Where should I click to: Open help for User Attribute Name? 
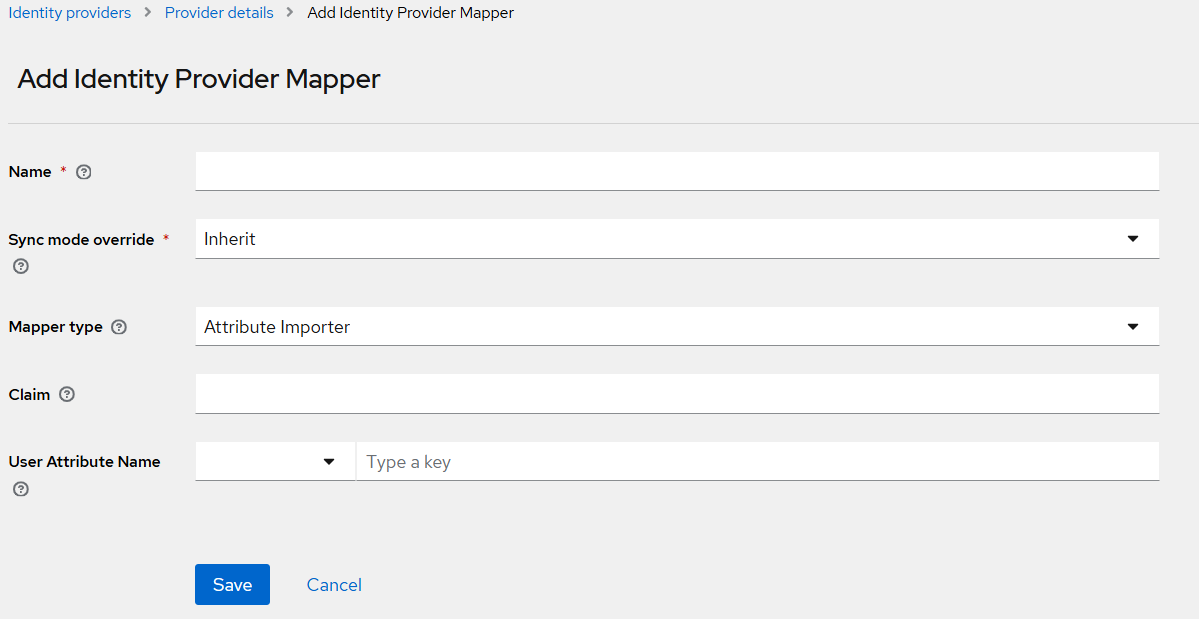[x=20, y=489]
